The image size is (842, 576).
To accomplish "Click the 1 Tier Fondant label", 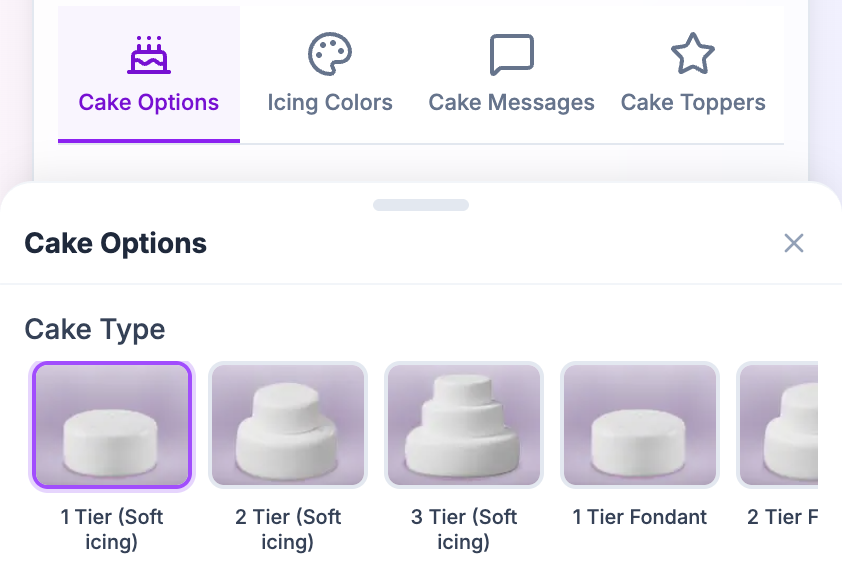I will pos(640,517).
